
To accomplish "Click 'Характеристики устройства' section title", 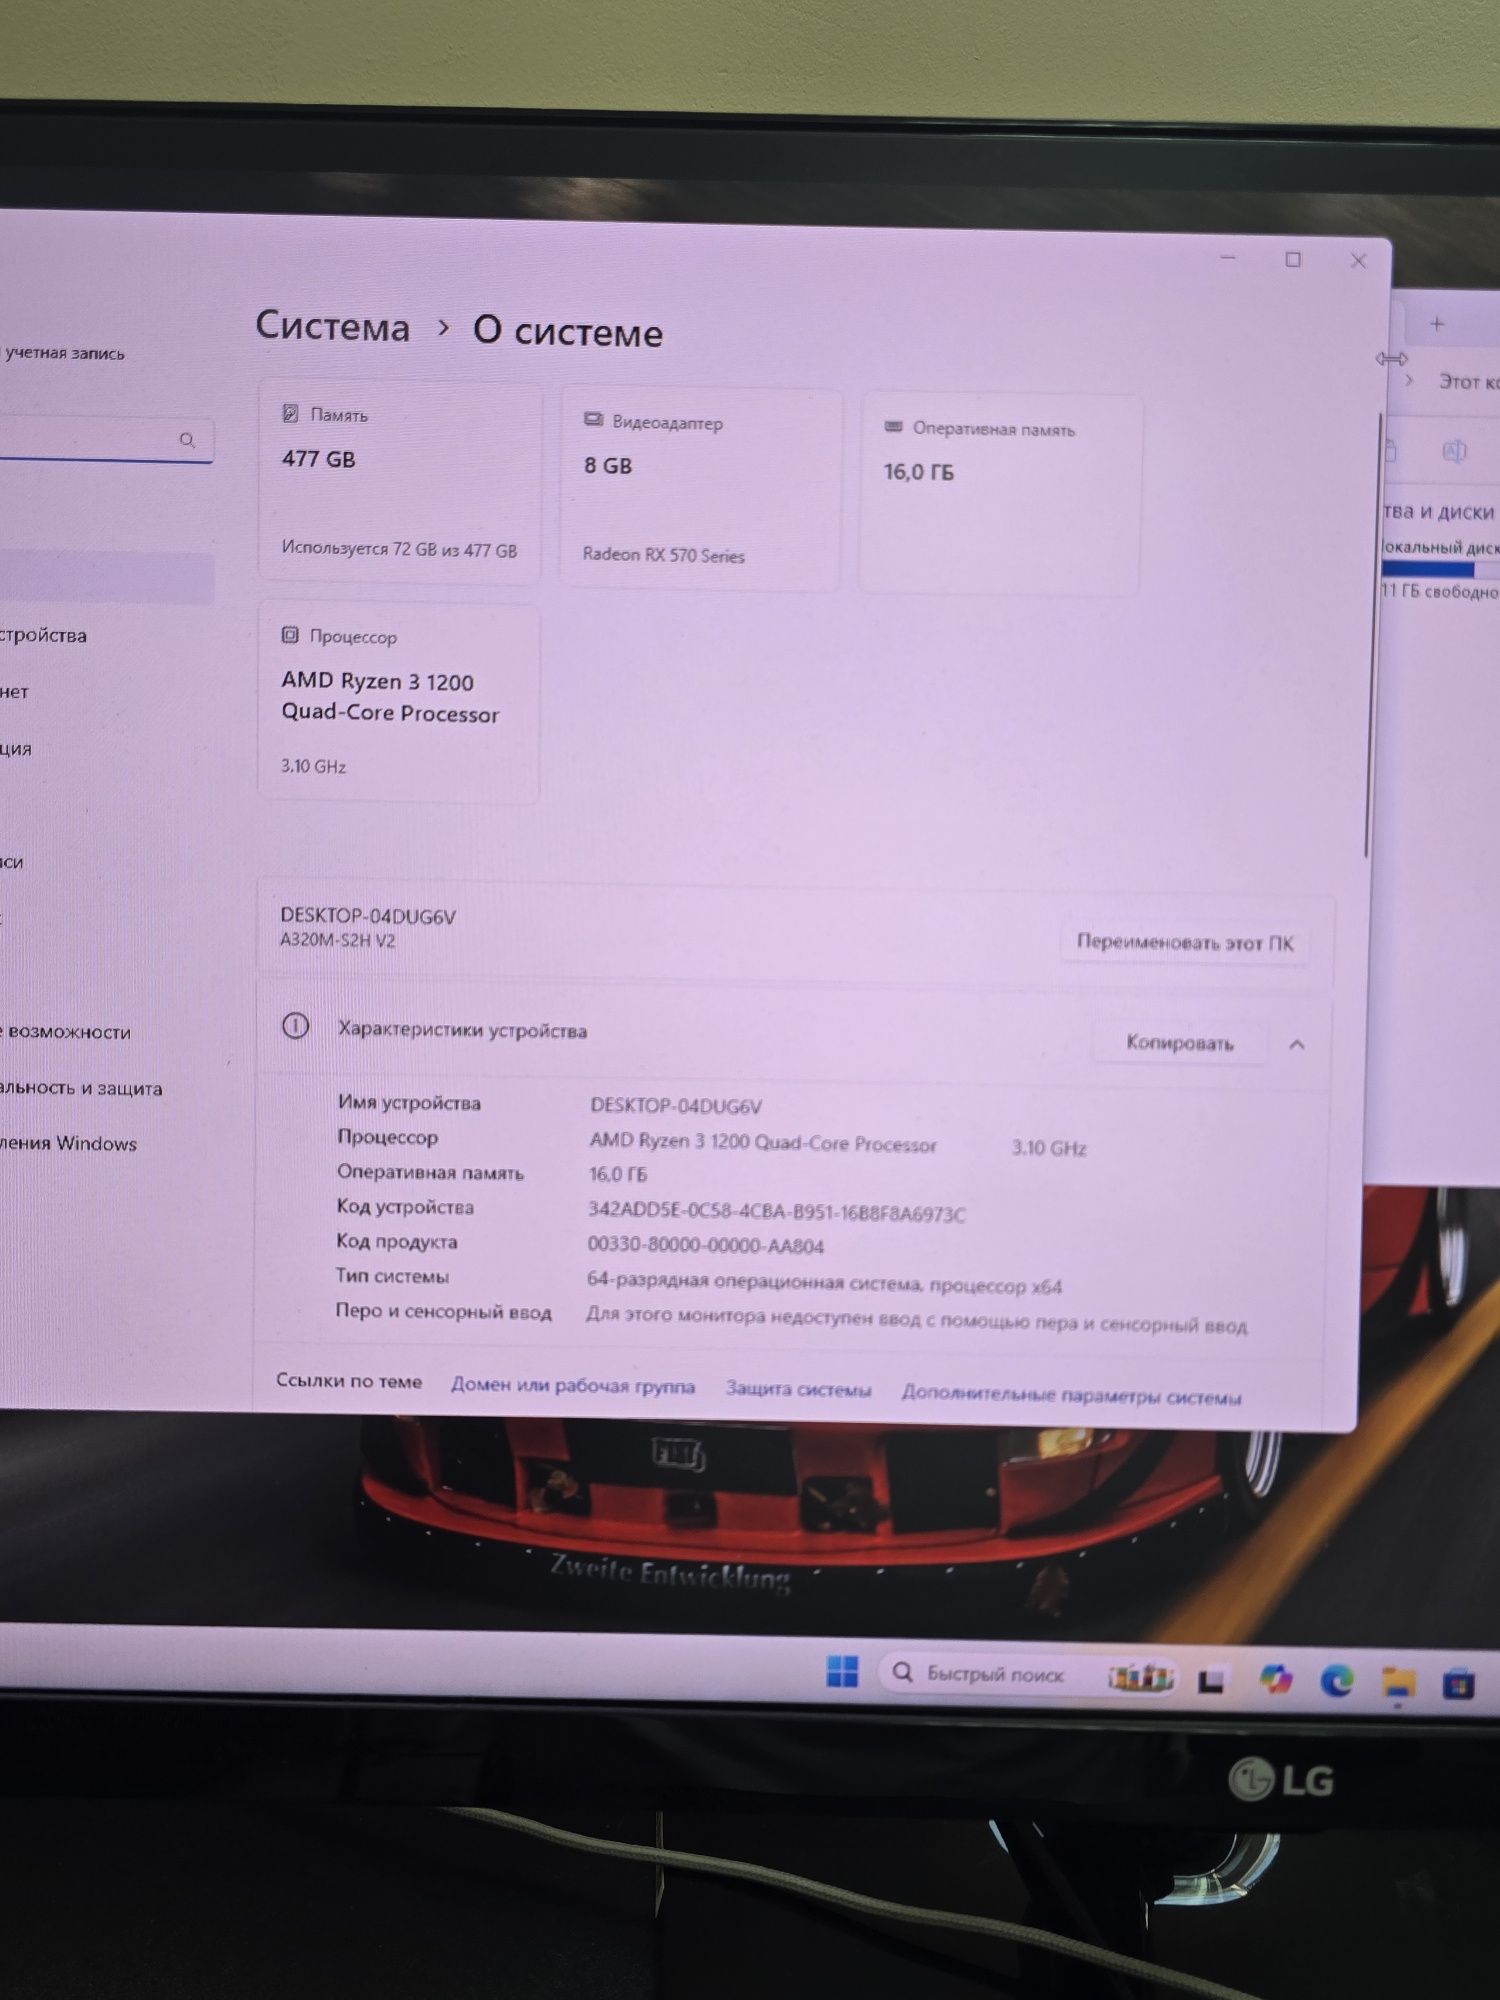I will click(x=462, y=1030).
